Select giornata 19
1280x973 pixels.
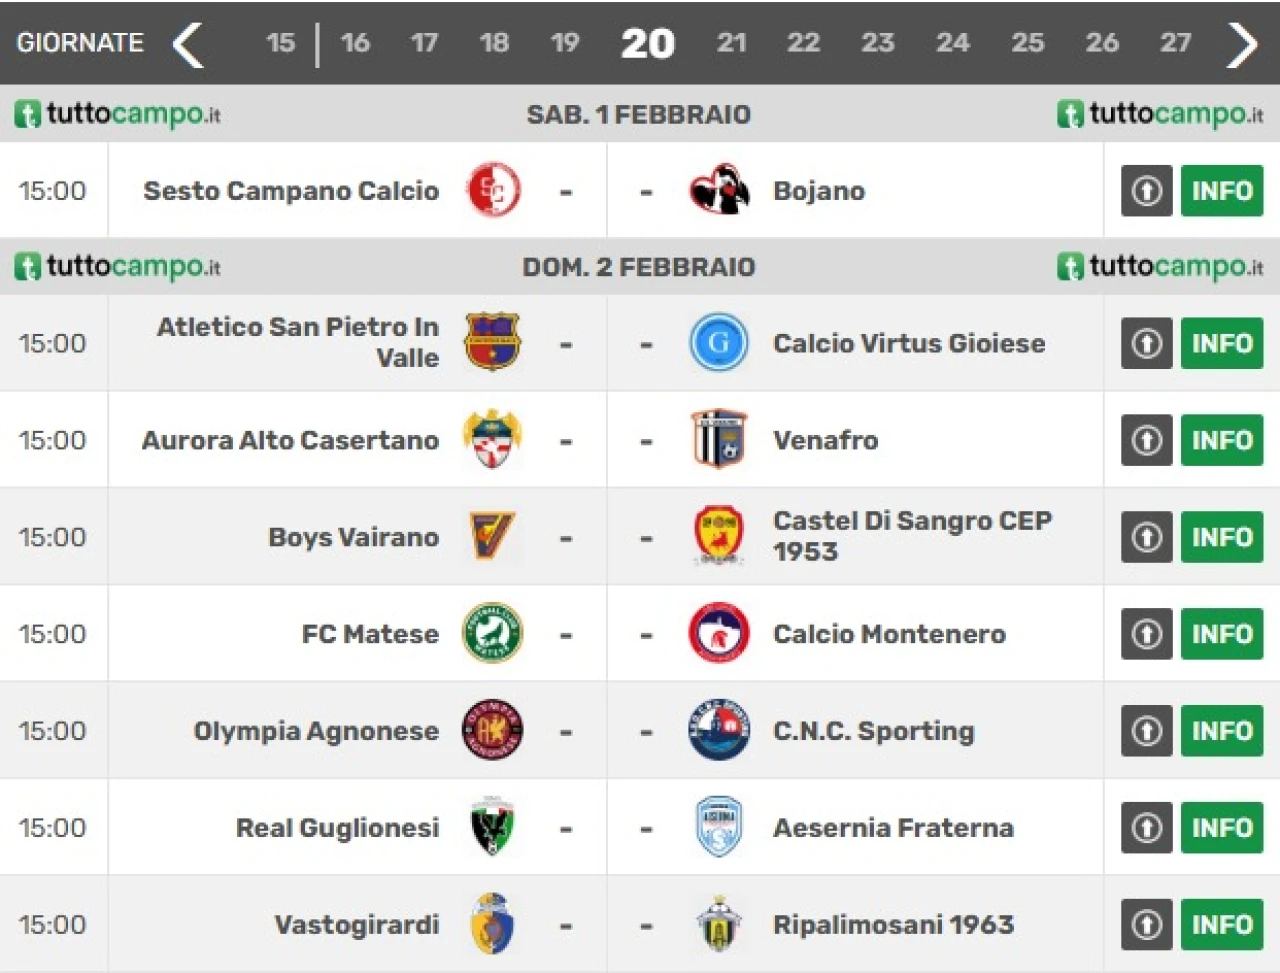point(565,43)
